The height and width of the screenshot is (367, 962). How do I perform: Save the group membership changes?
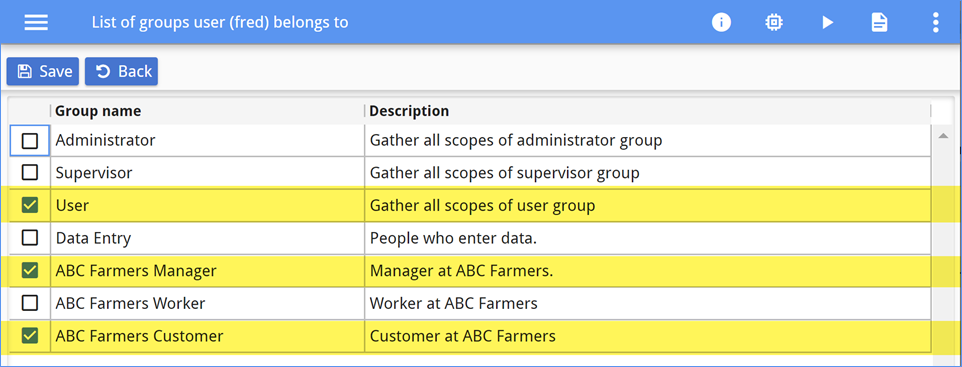pyautogui.click(x=43, y=71)
